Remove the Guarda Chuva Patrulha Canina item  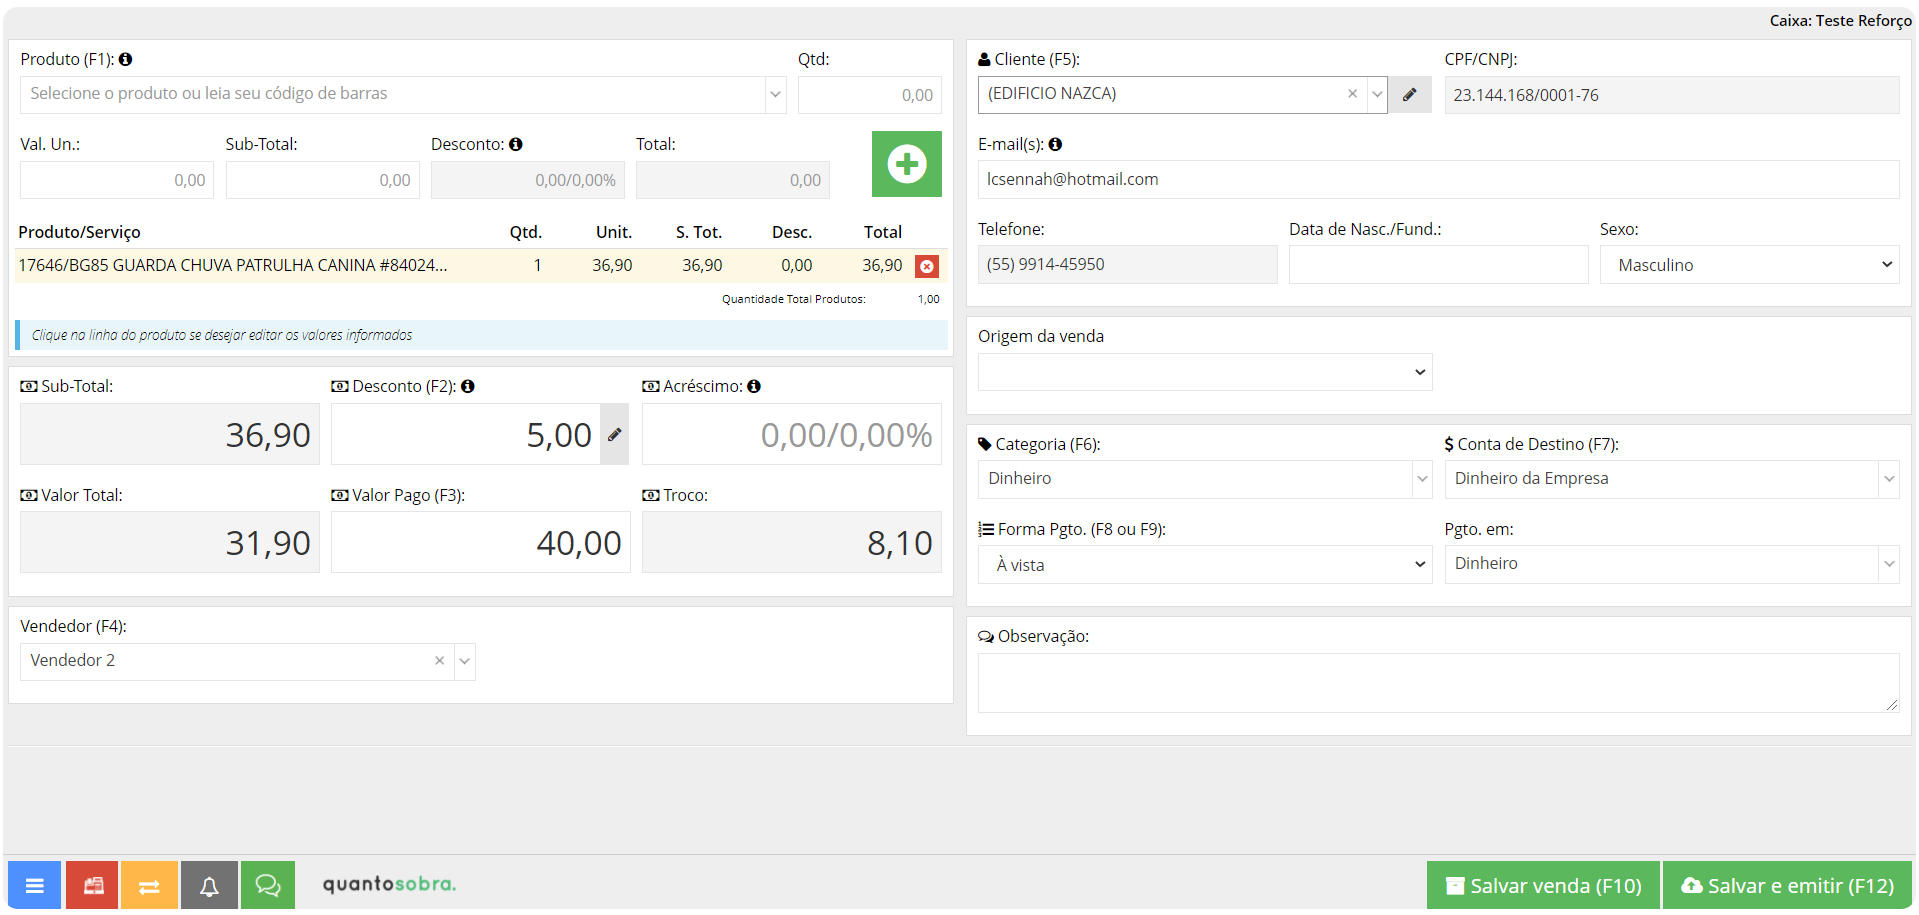click(927, 266)
